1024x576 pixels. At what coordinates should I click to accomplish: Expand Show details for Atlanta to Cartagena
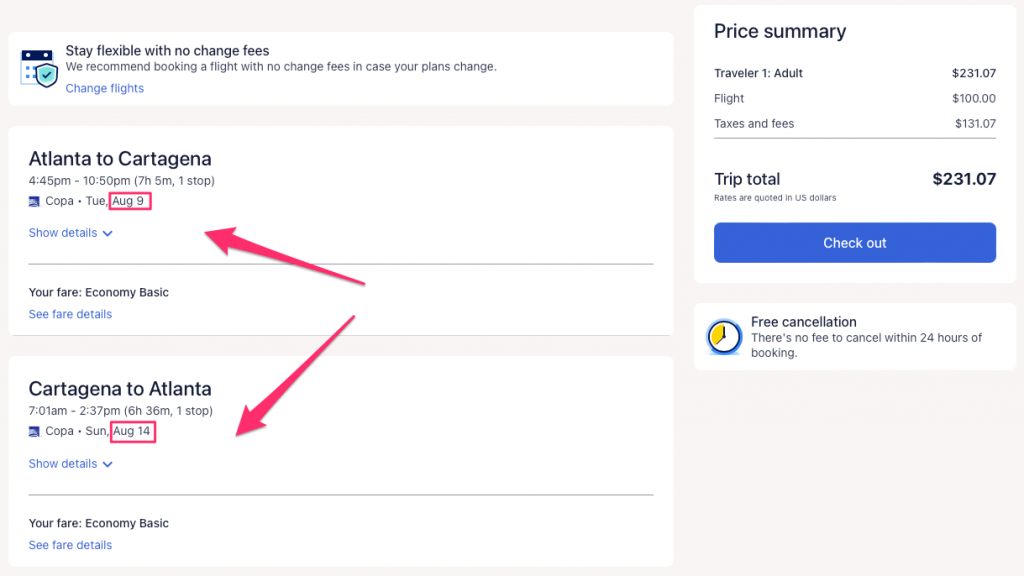tap(63, 233)
